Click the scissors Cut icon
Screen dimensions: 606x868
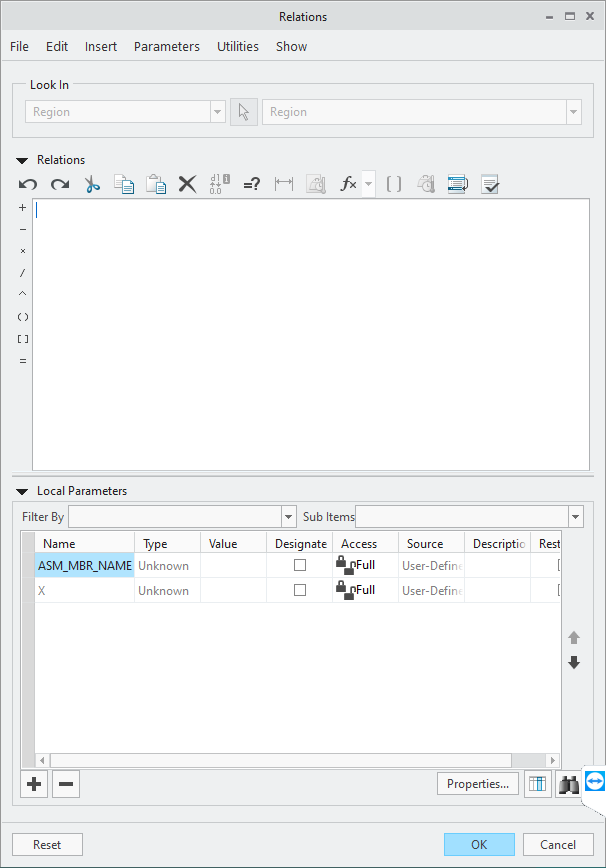point(92,184)
